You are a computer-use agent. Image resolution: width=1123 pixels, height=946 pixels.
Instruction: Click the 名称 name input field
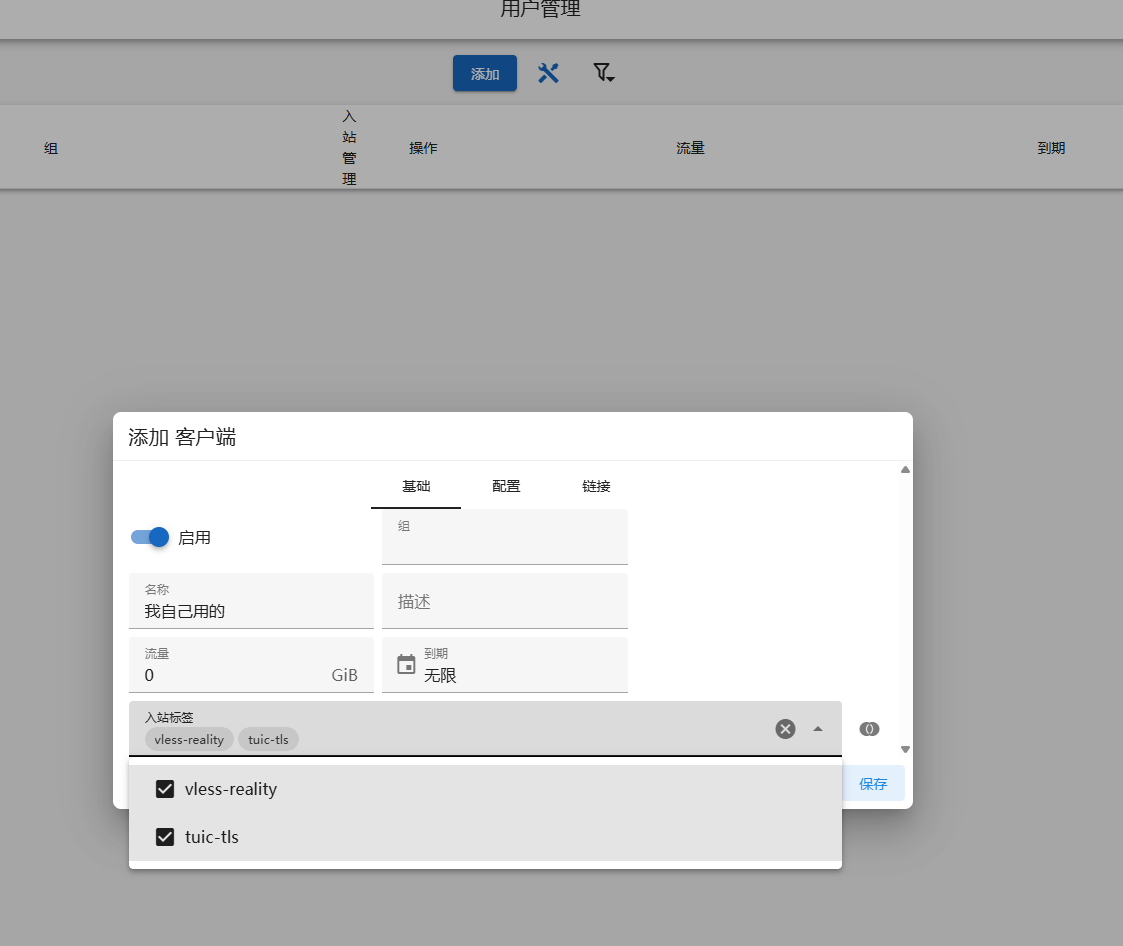(251, 610)
